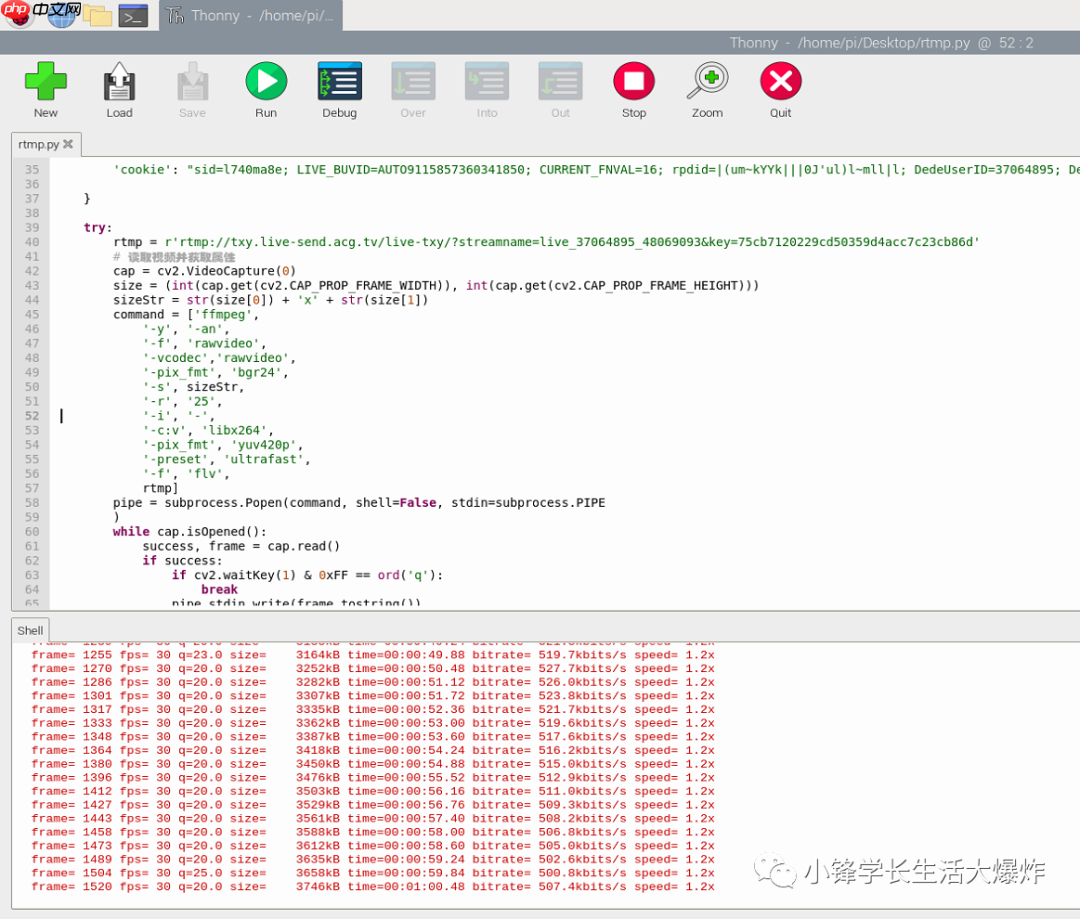Image resolution: width=1080 pixels, height=919 pixels.
Task: Stop the running script
Action: point(633,81)
